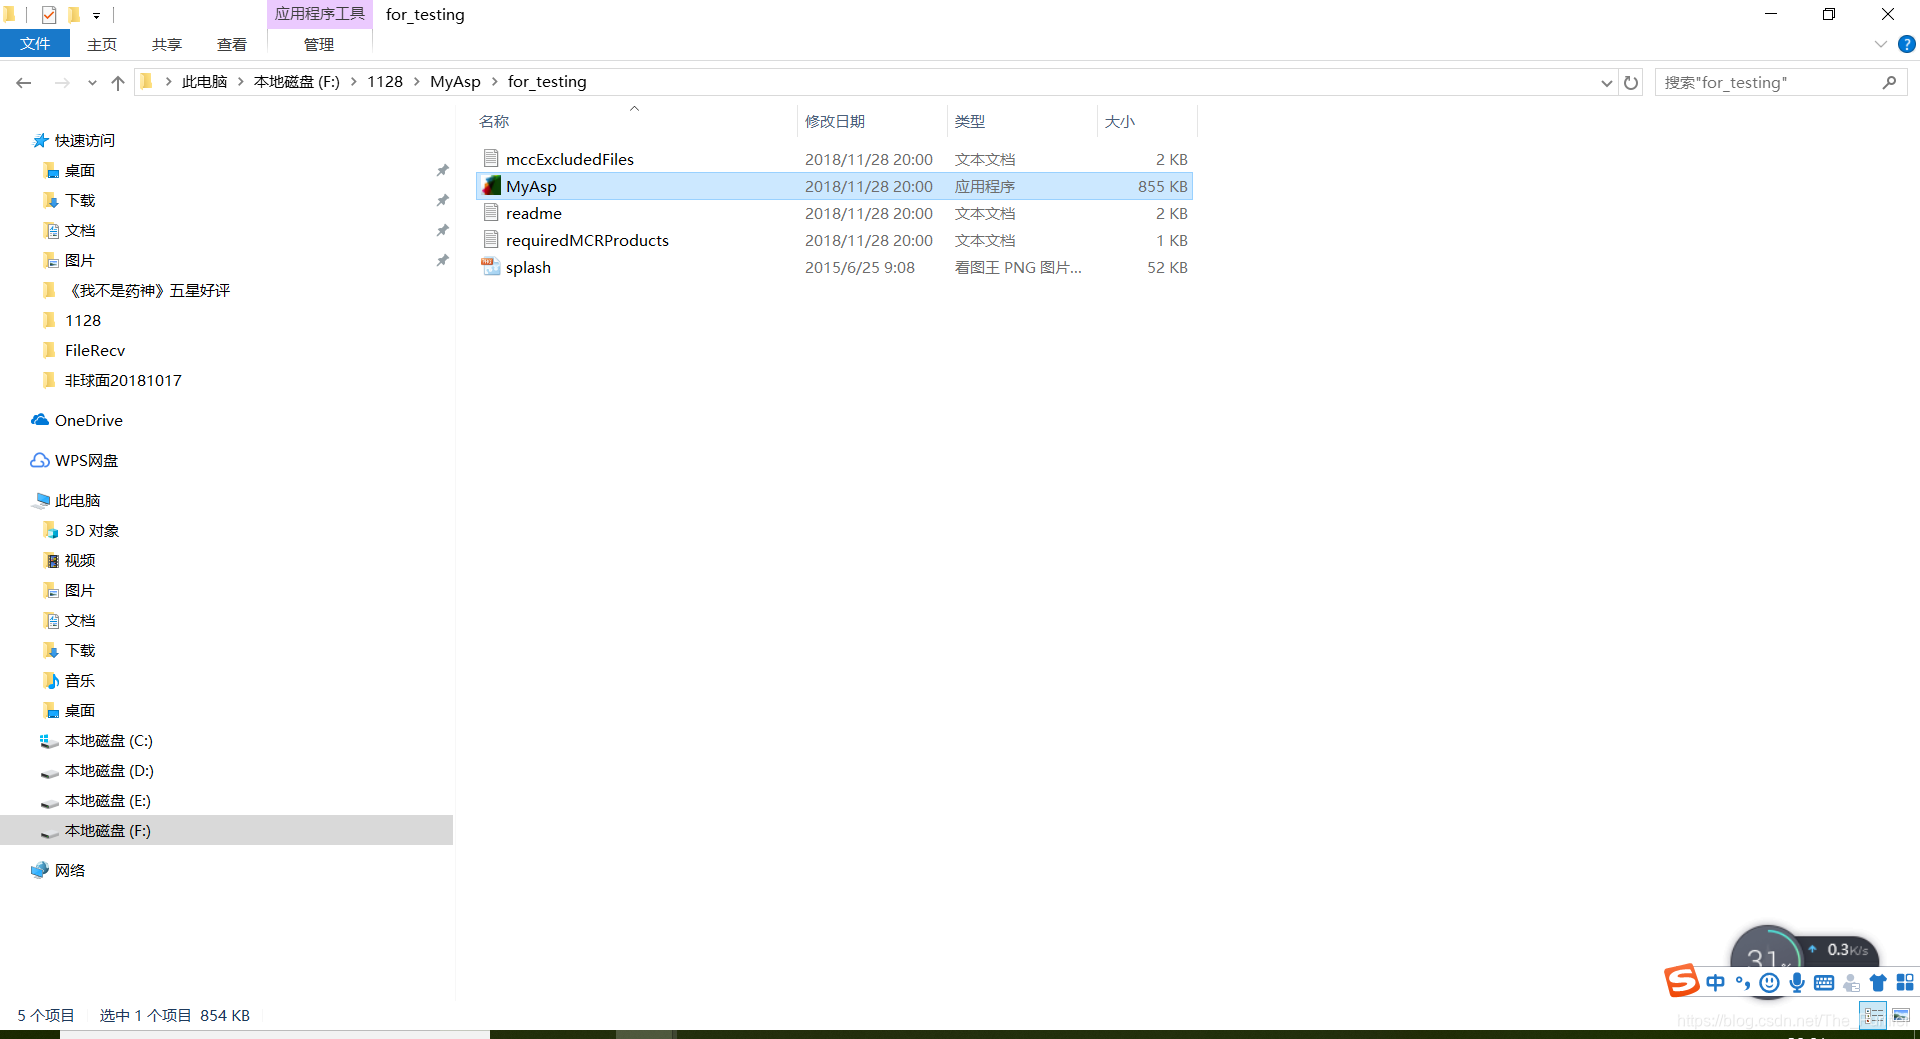
Task: Select the readme text file
Action: click(534, 213)
